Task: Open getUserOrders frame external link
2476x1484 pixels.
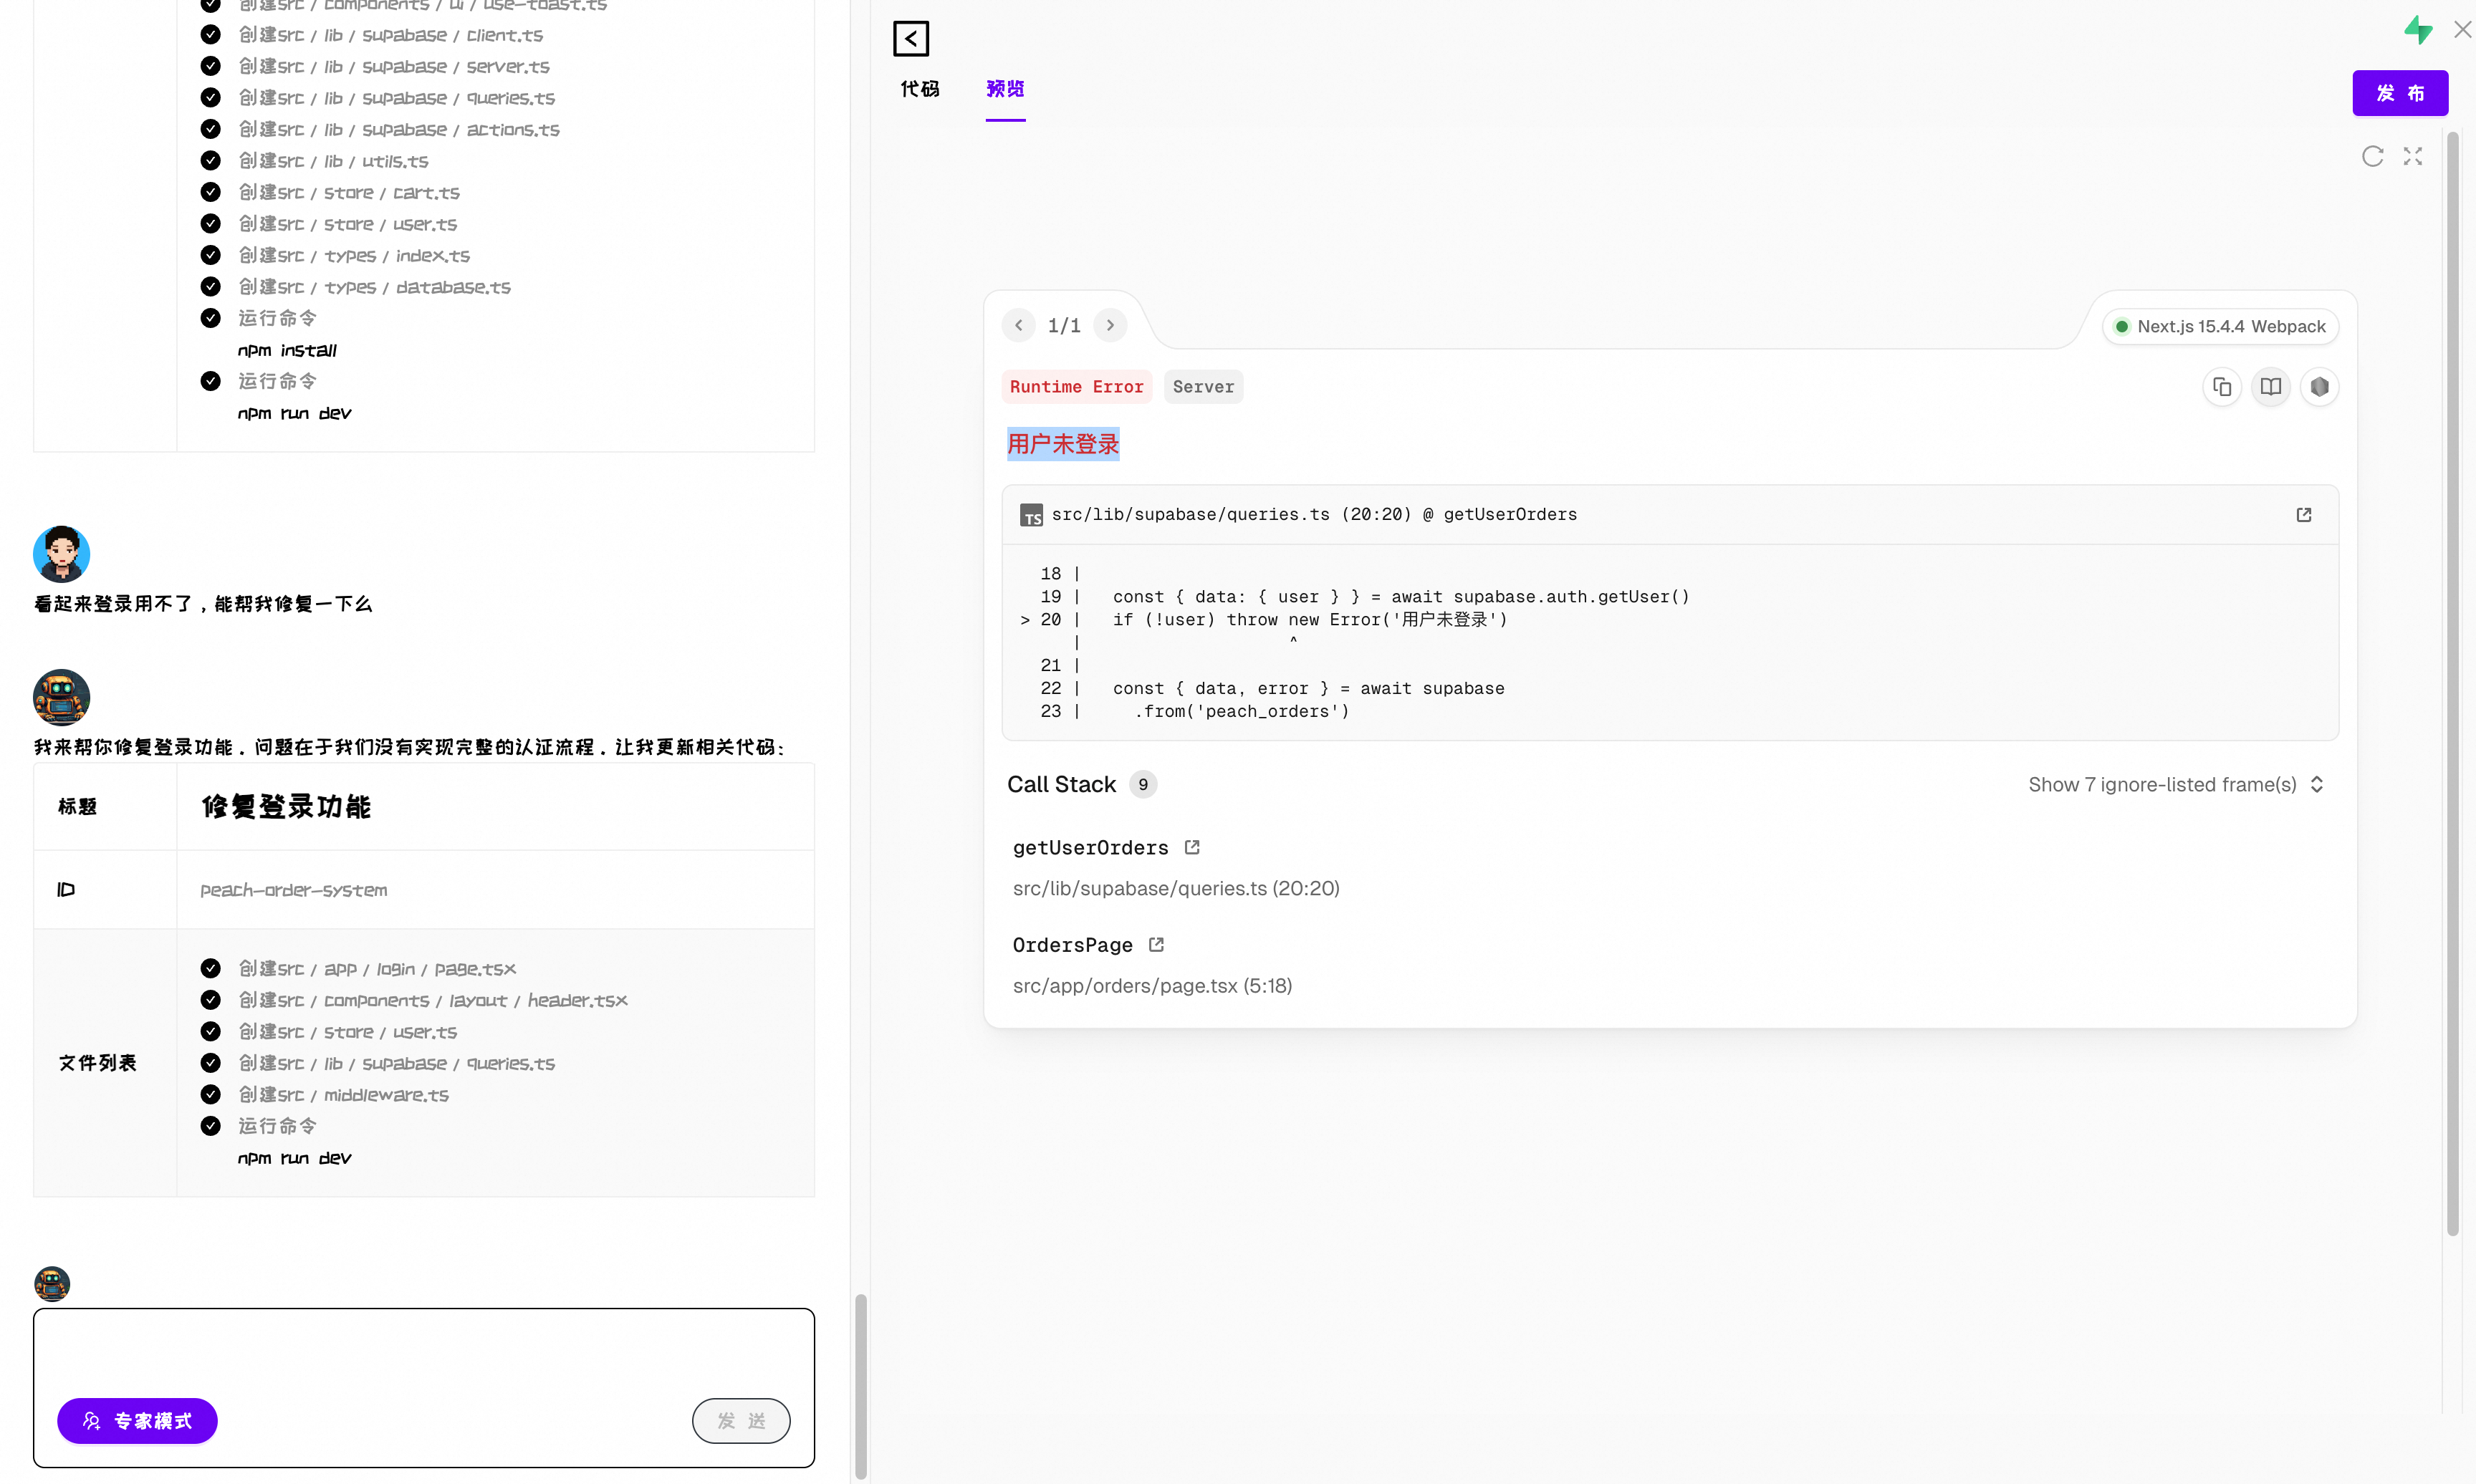Action: tap(1191, 847)
